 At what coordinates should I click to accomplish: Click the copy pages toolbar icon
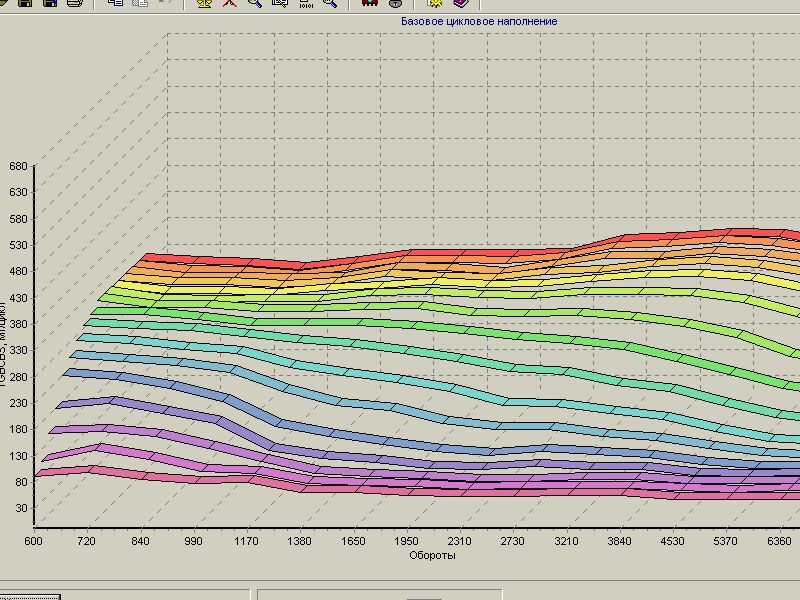pos(116,3)
